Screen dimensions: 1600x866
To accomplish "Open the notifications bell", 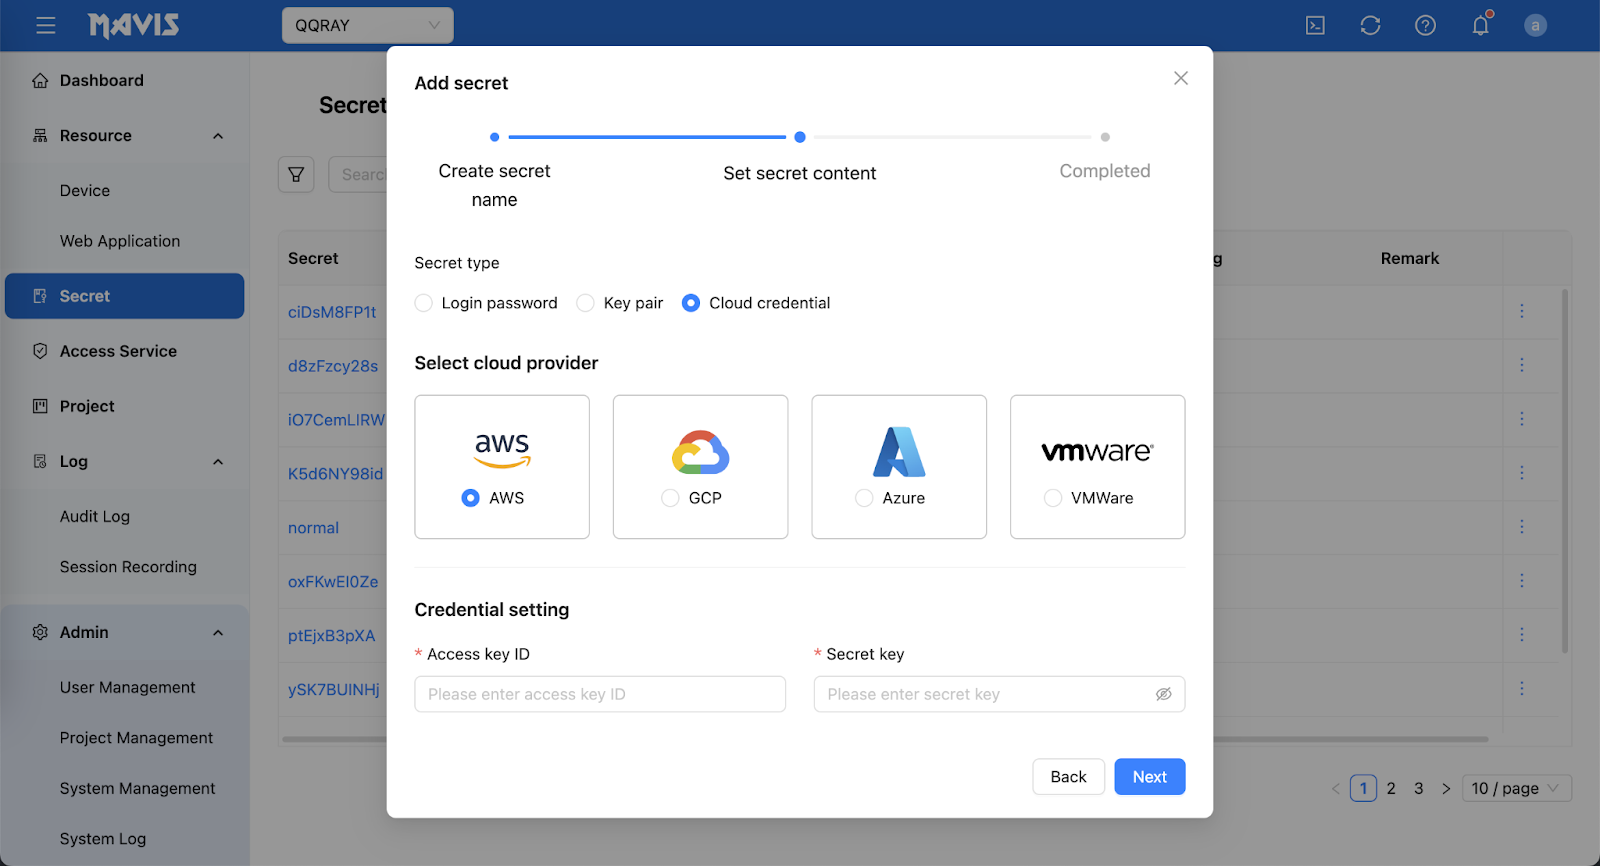I will click(x=1481, y=25).
